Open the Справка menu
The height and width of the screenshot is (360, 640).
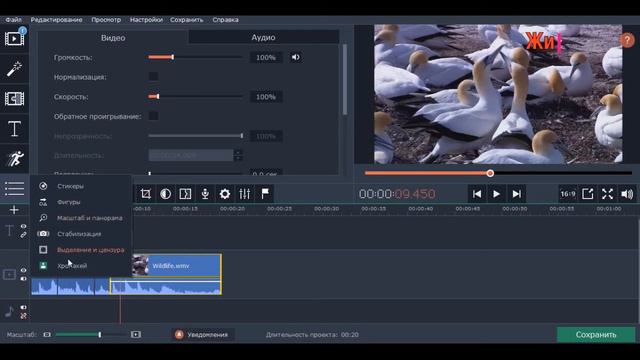pos(225,20)
